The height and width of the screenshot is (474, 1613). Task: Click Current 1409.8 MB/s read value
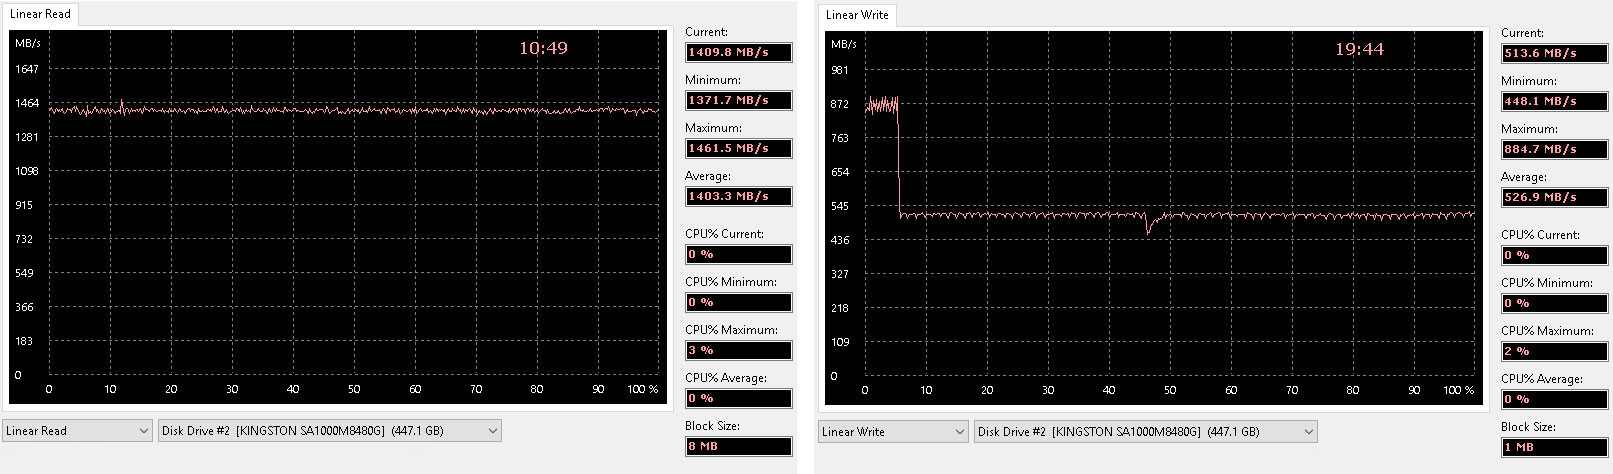coord(738,52)
